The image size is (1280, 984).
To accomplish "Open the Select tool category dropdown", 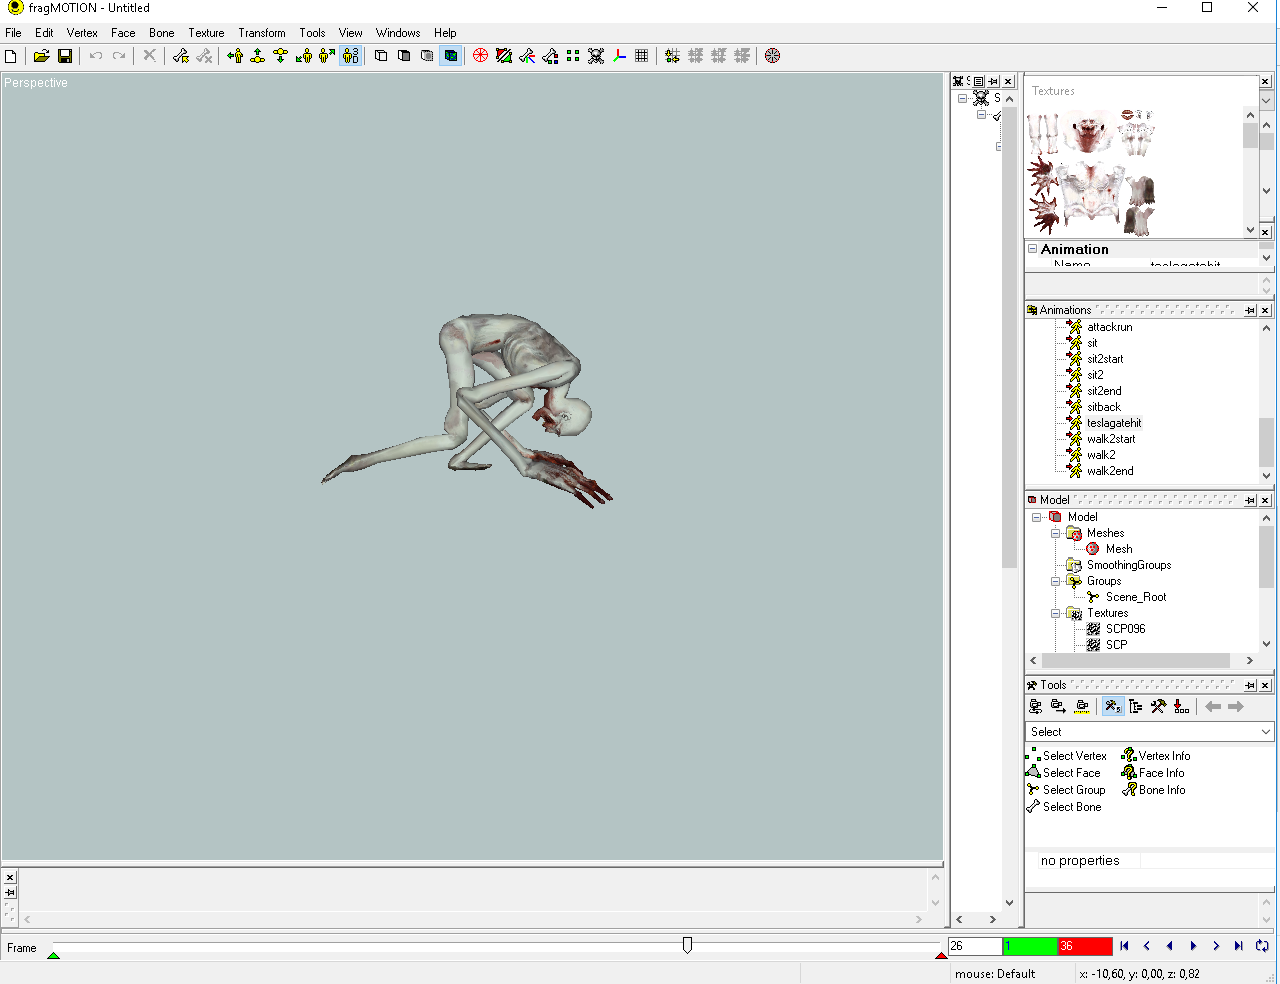I will pyautogui.click(x=1265, y=732).
